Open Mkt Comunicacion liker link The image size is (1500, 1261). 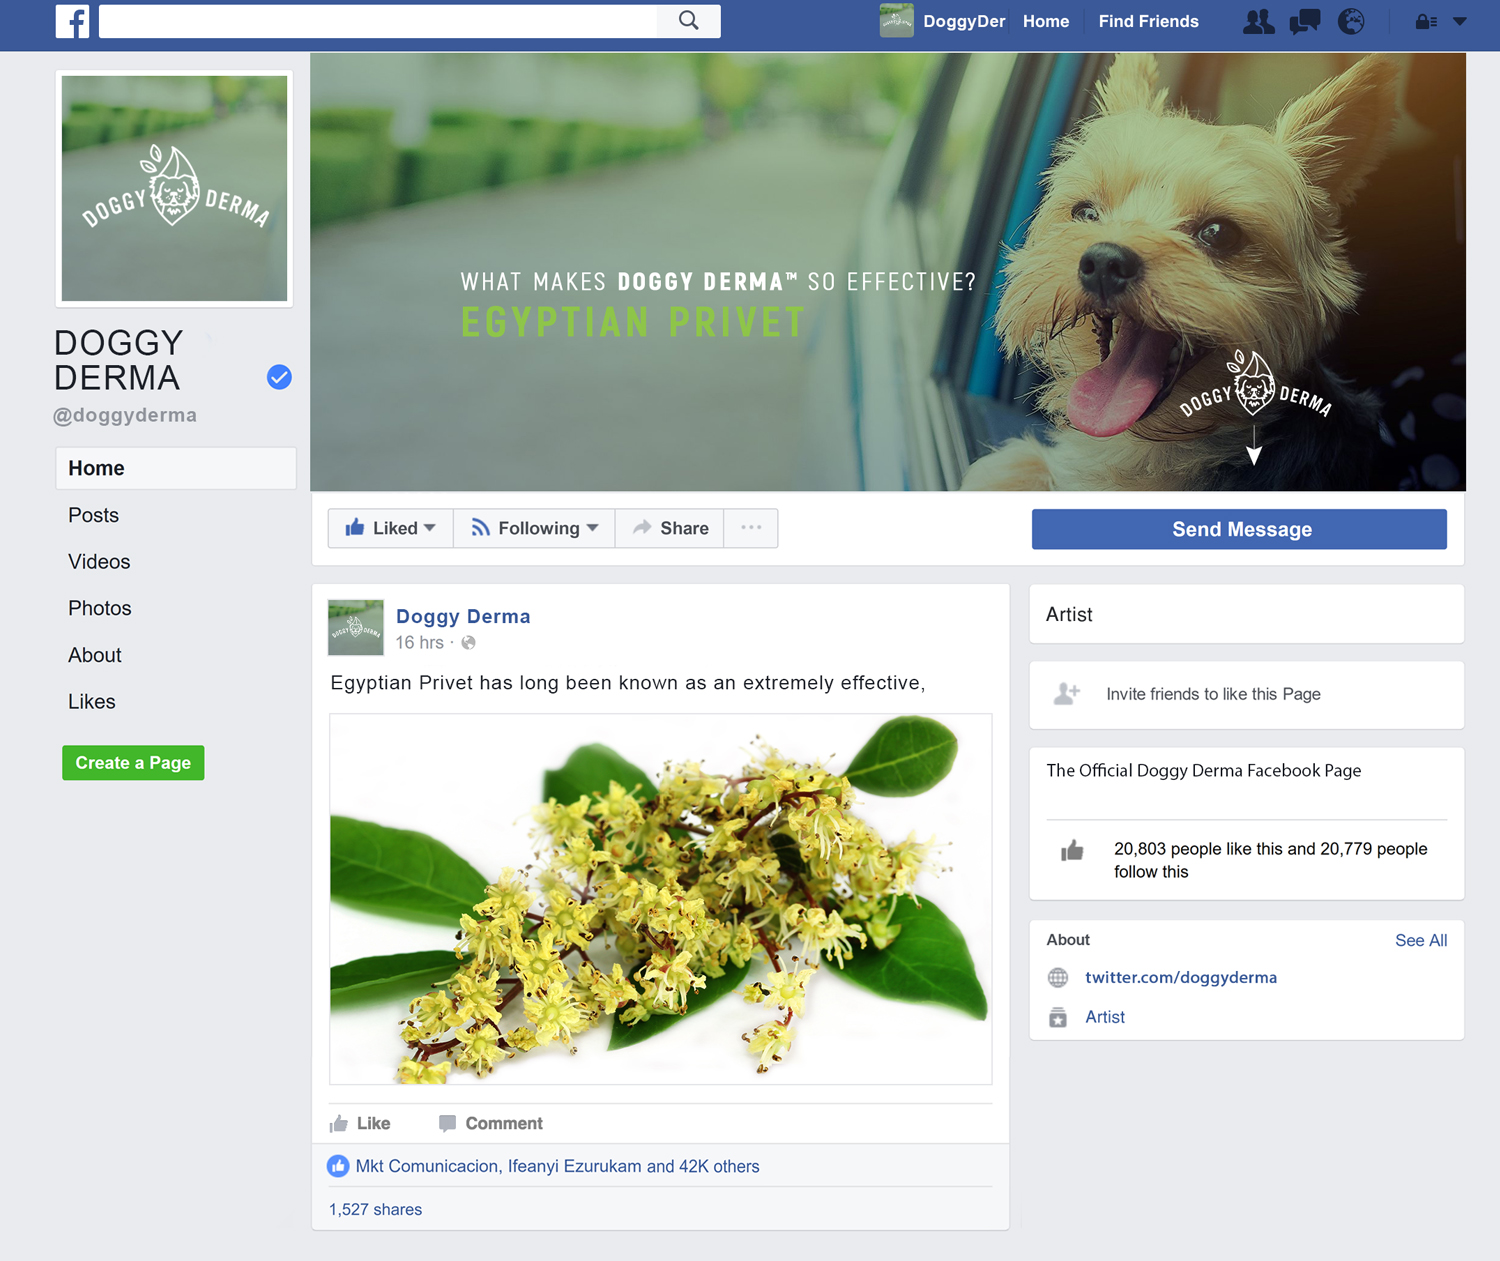(427, 1166)
